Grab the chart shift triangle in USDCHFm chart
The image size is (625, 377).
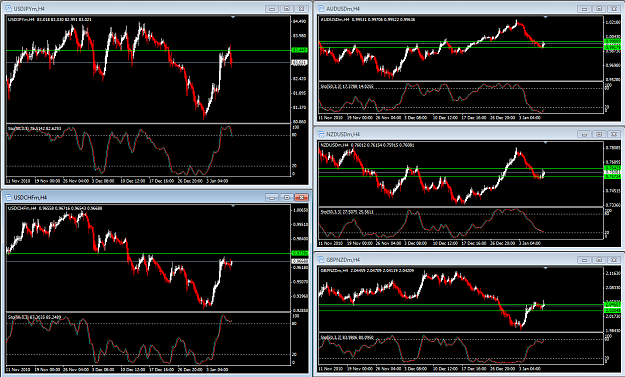233,206
